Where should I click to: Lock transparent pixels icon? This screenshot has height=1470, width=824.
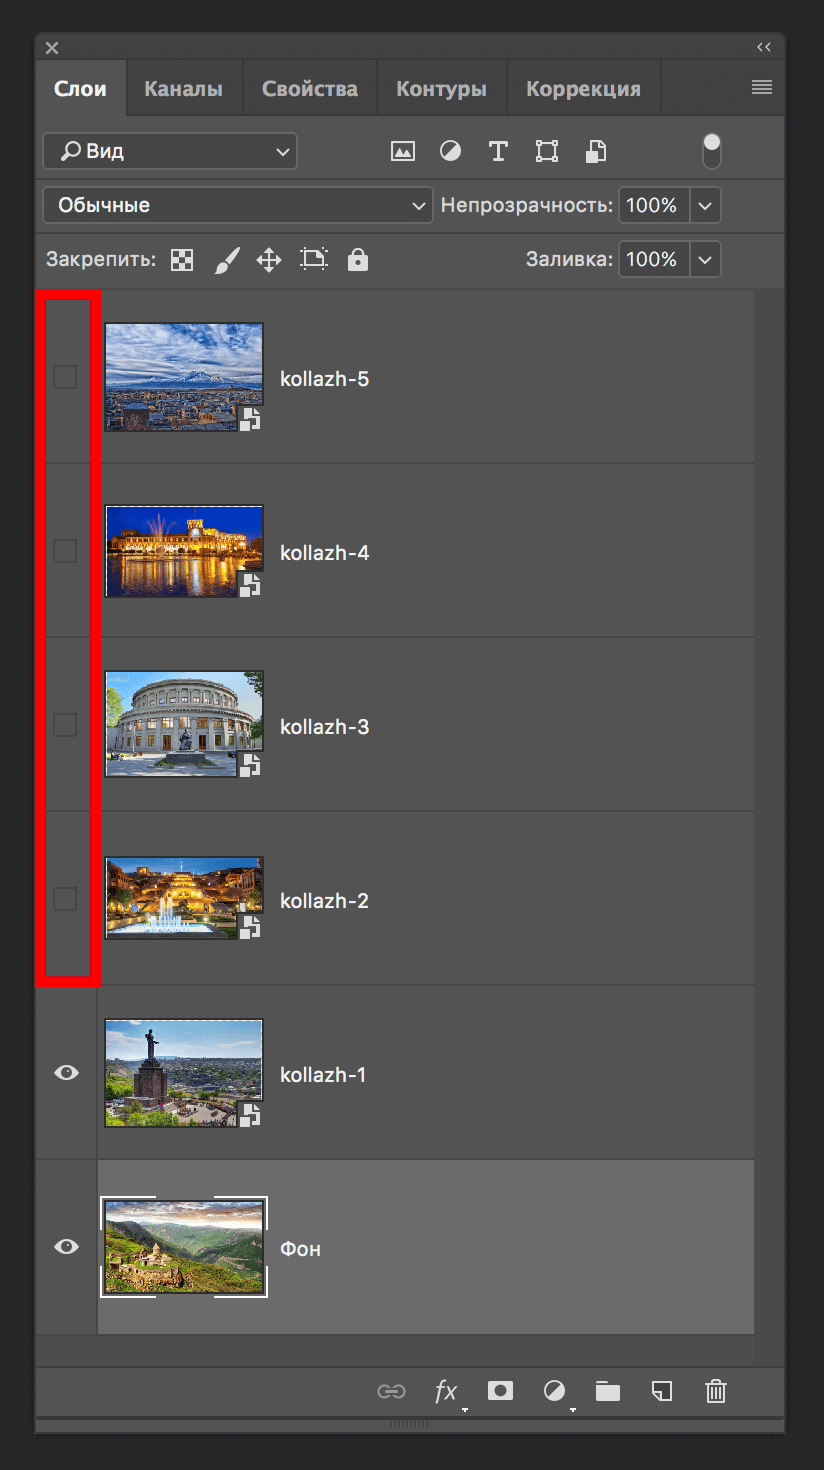[x=182, y=260]
